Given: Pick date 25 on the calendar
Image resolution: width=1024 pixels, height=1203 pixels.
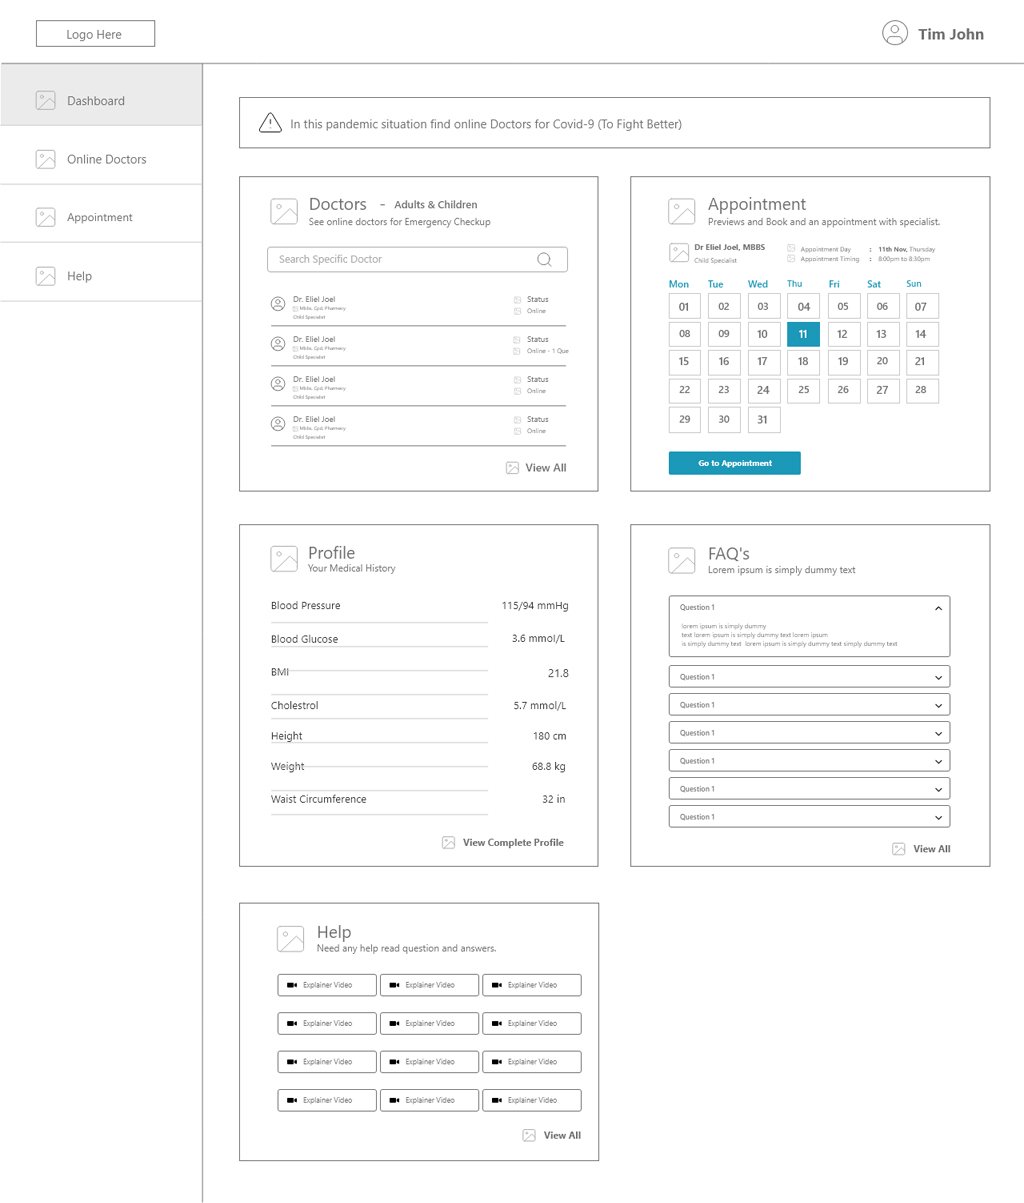Looking at the screenshot, I should (x=803, y=390).
